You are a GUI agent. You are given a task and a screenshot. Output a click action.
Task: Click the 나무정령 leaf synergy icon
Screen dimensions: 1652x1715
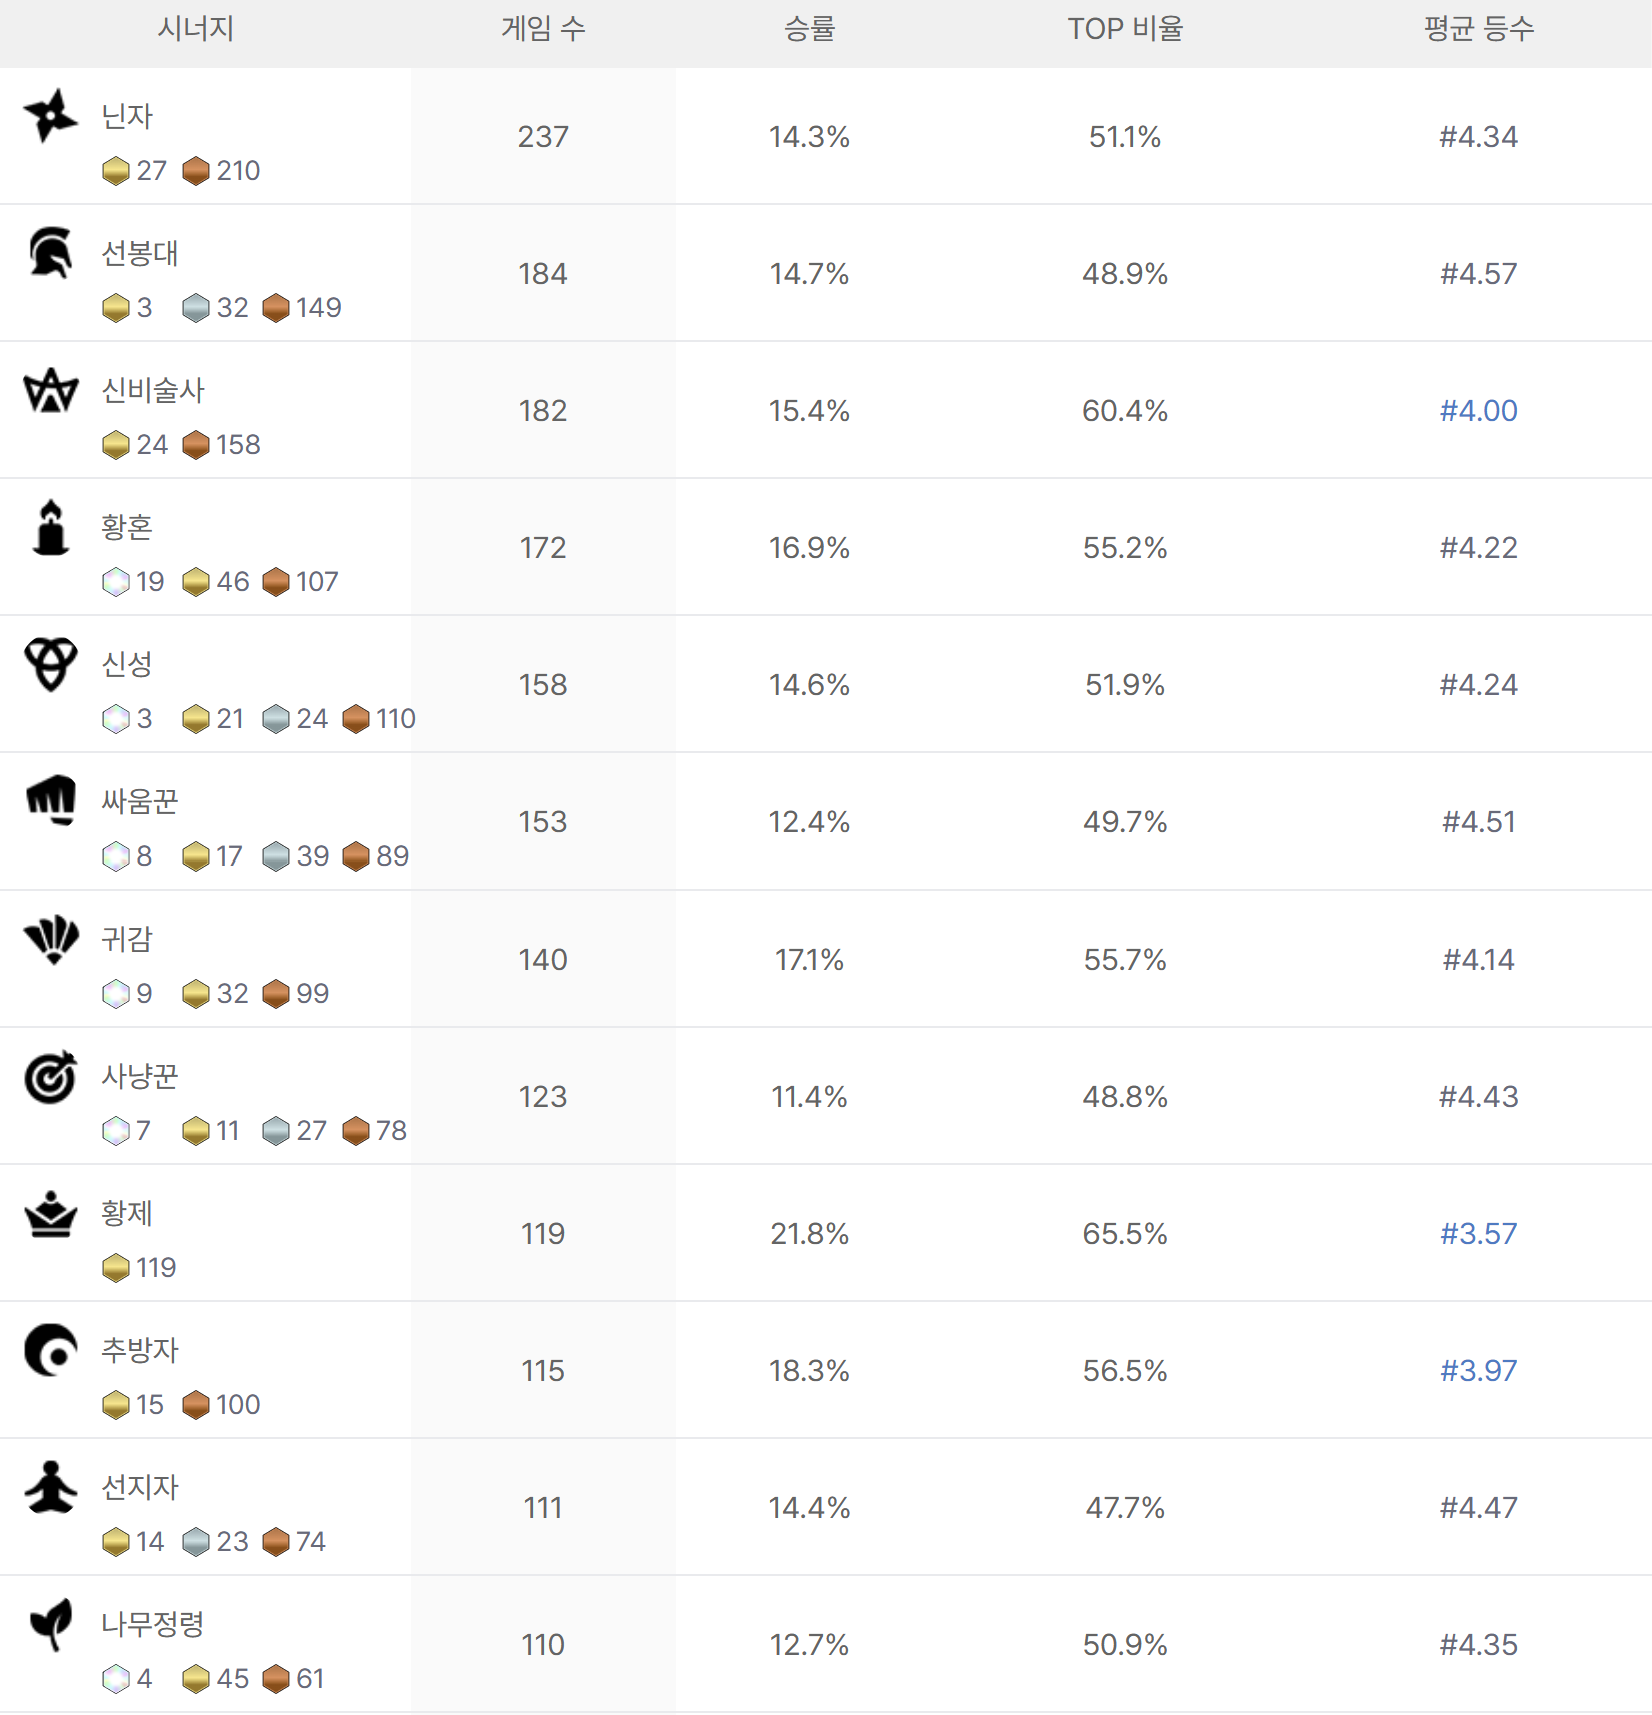click(50, 1624)
